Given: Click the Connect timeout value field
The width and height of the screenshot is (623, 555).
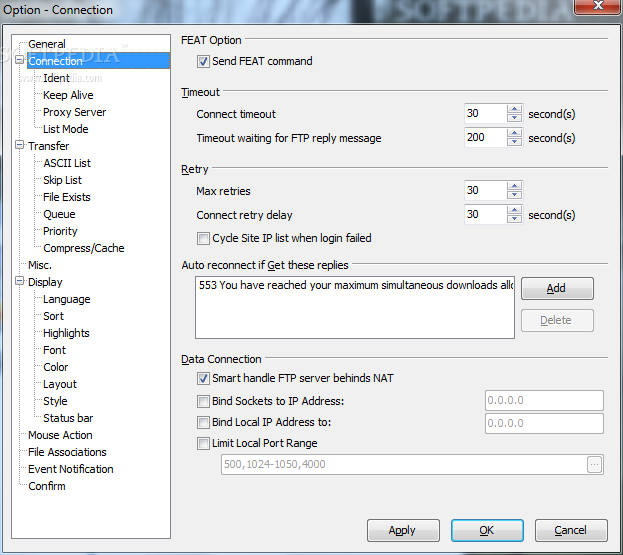Looking at the screenshot, I should coord(485,114).
